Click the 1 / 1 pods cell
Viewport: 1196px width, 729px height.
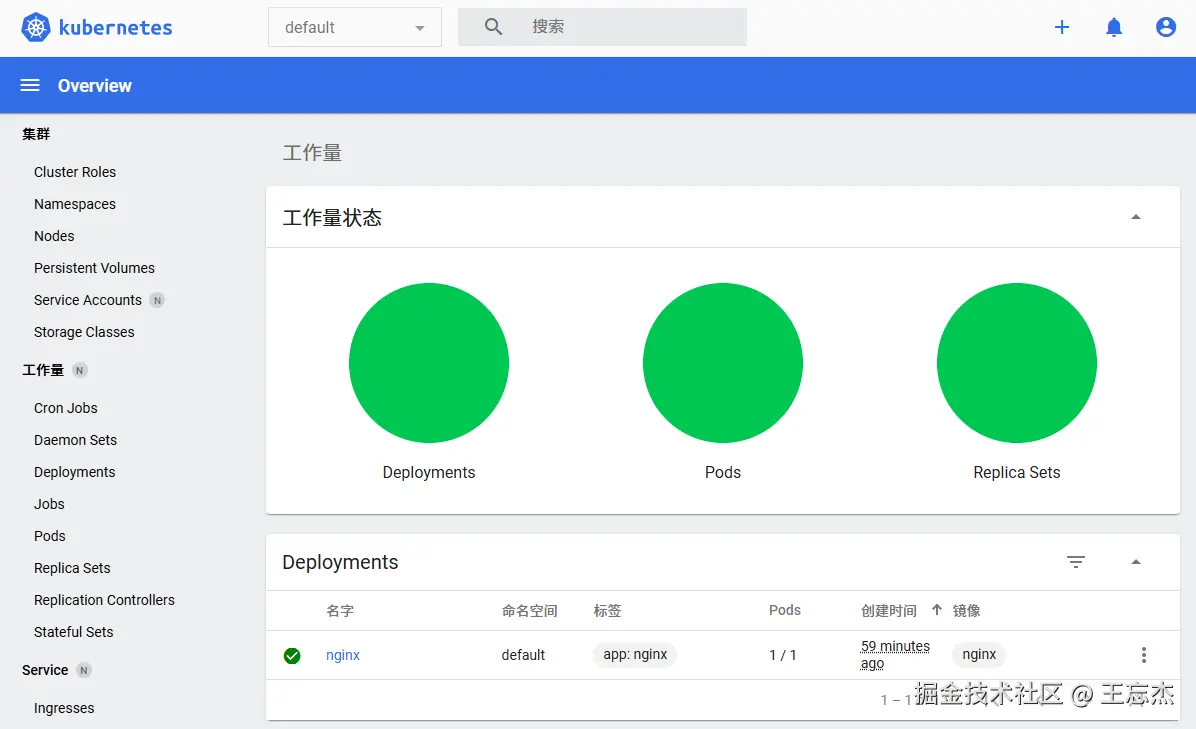click(x=783, y=655)
